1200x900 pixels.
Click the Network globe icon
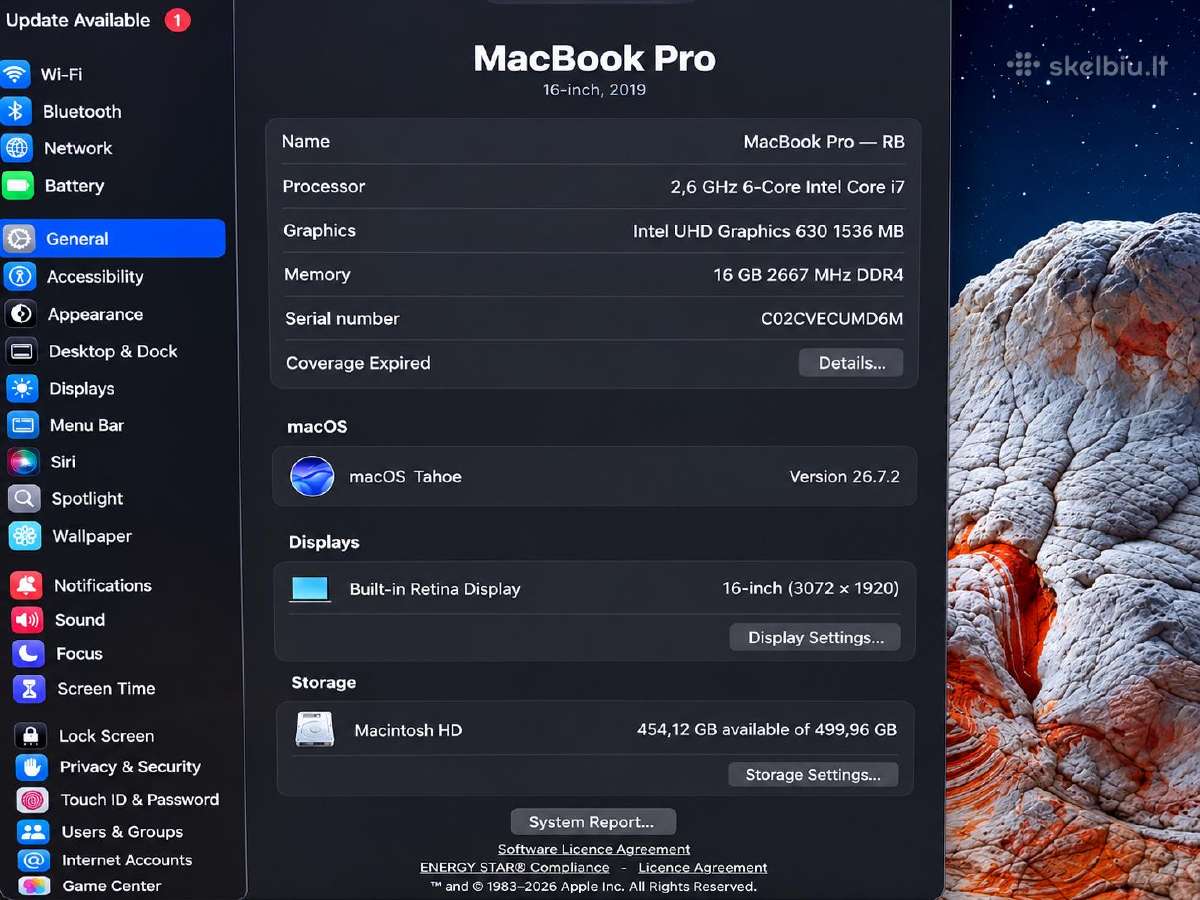coord(17,148)
